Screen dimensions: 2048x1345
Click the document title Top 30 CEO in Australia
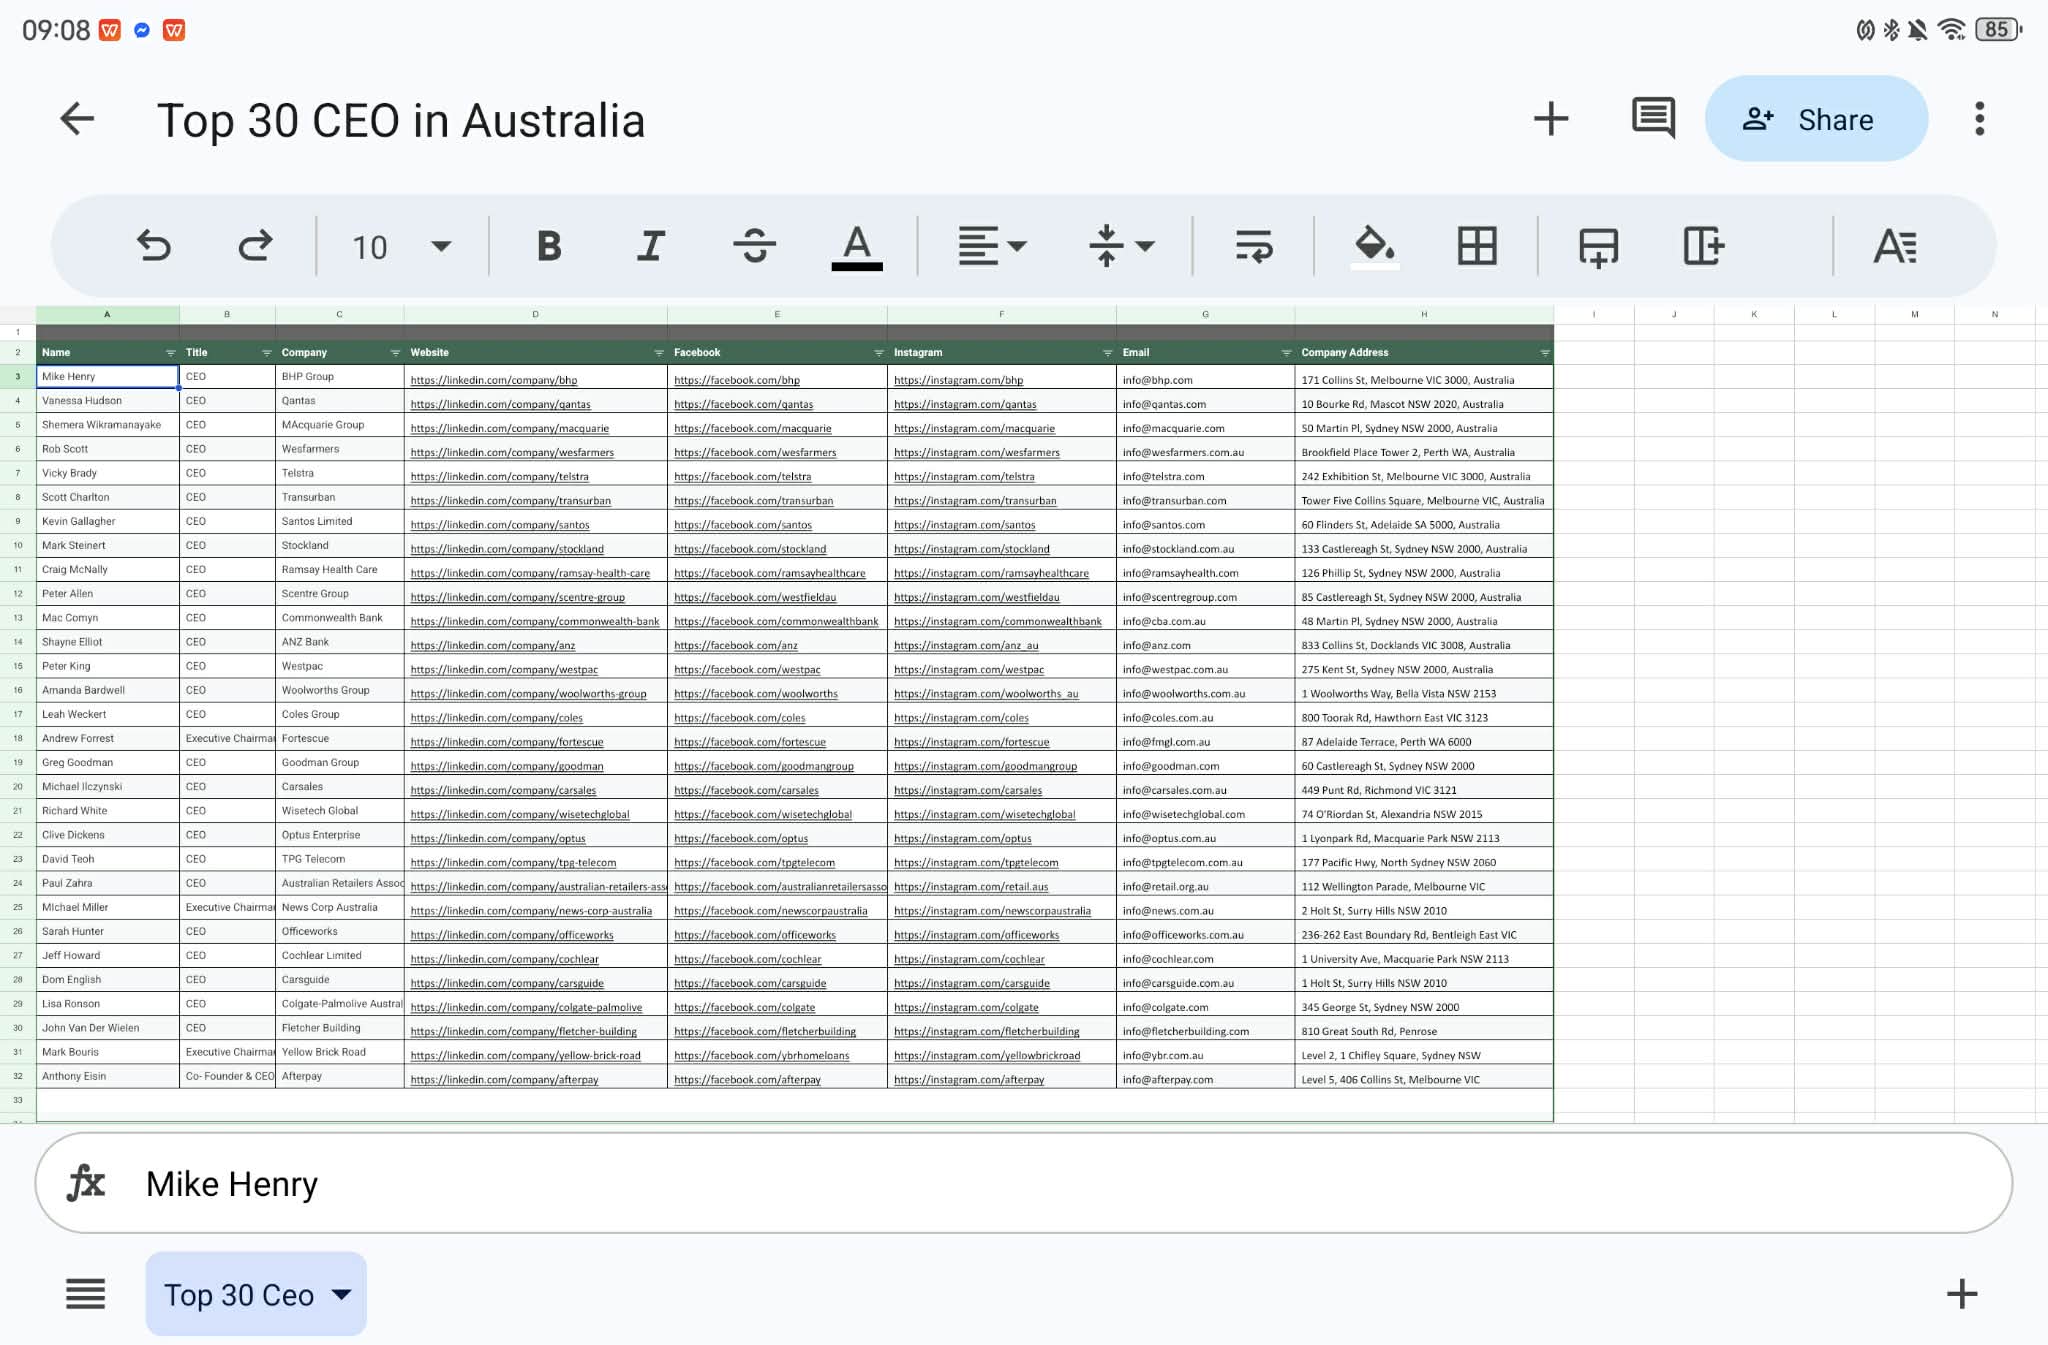point(401,120)
